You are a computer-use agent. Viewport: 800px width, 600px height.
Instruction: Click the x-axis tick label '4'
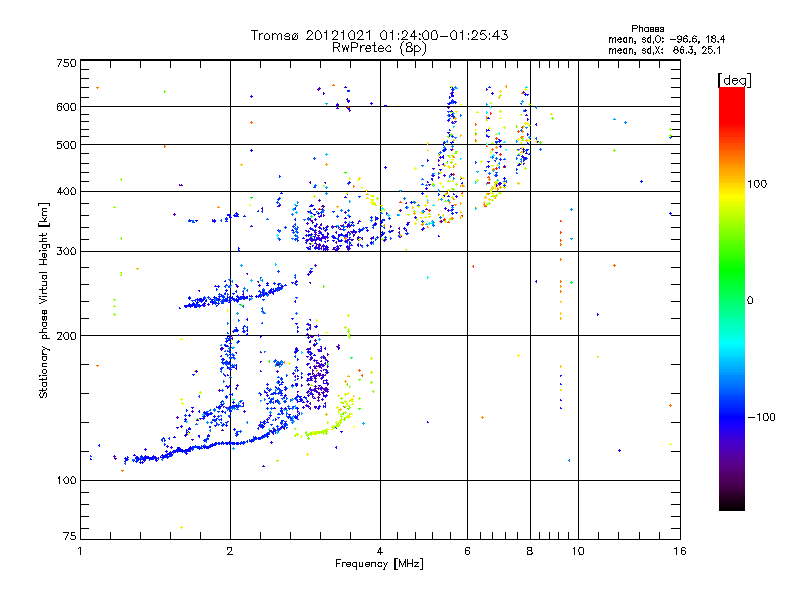tap(380, 551)
